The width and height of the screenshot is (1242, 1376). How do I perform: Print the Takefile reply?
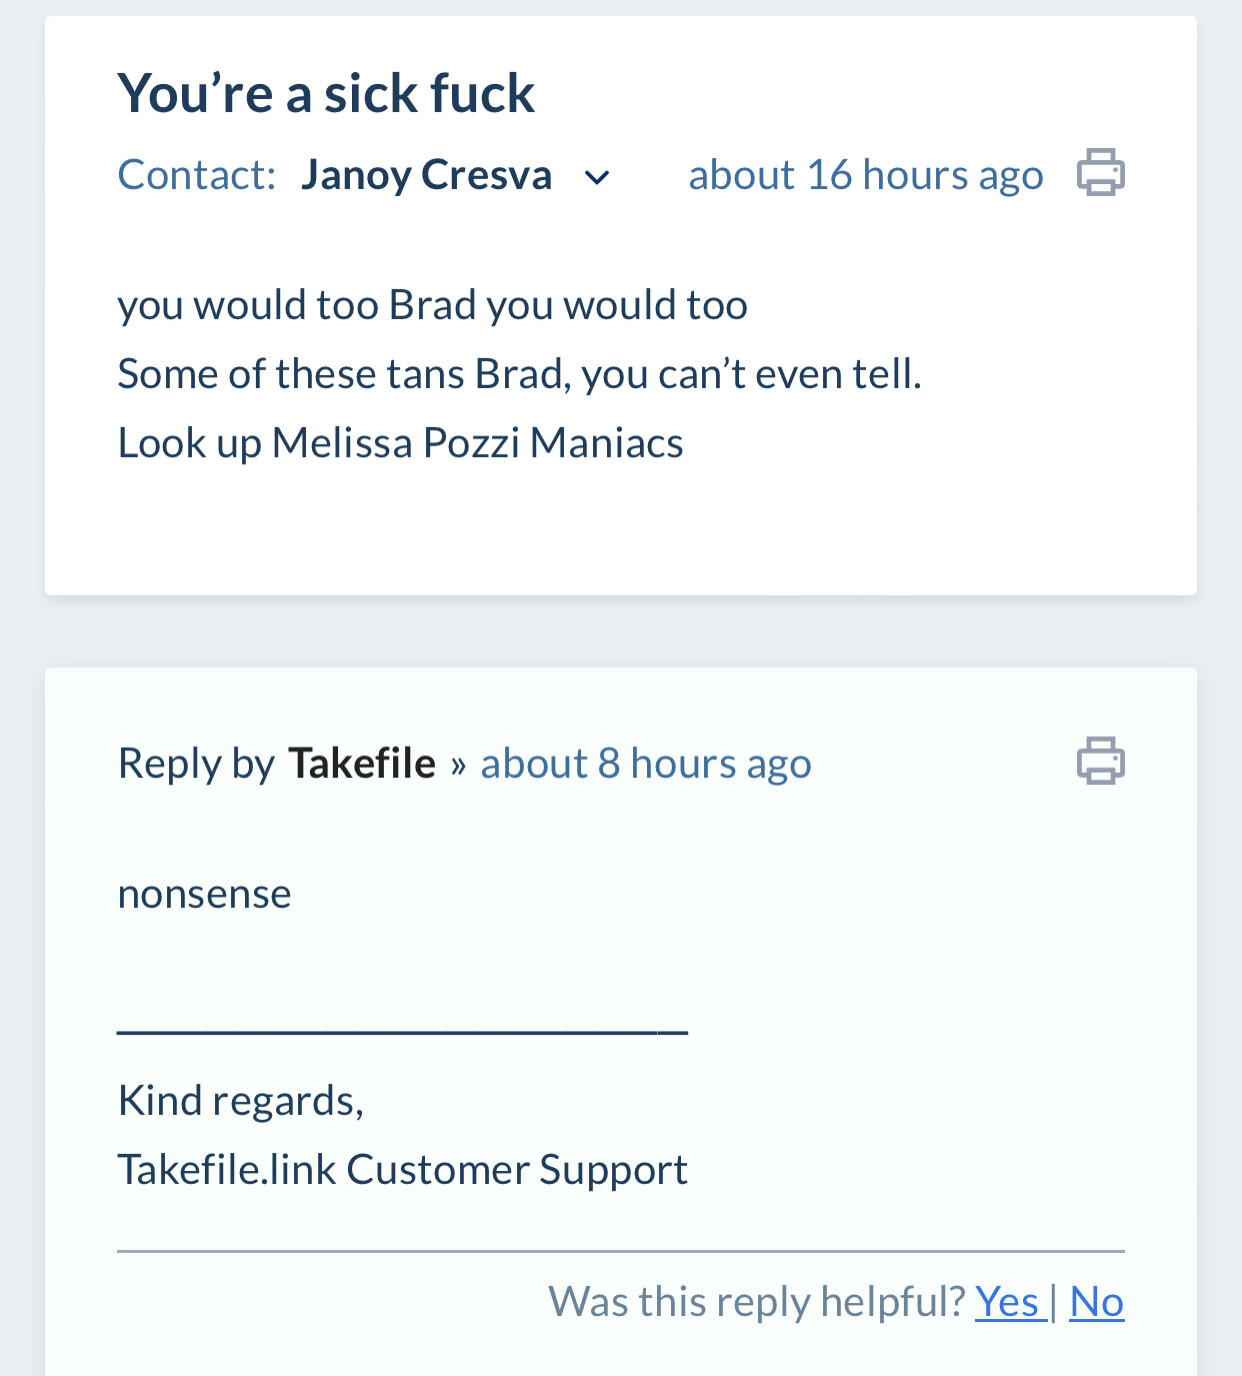pyautogui.click(x=1100, y=761)
